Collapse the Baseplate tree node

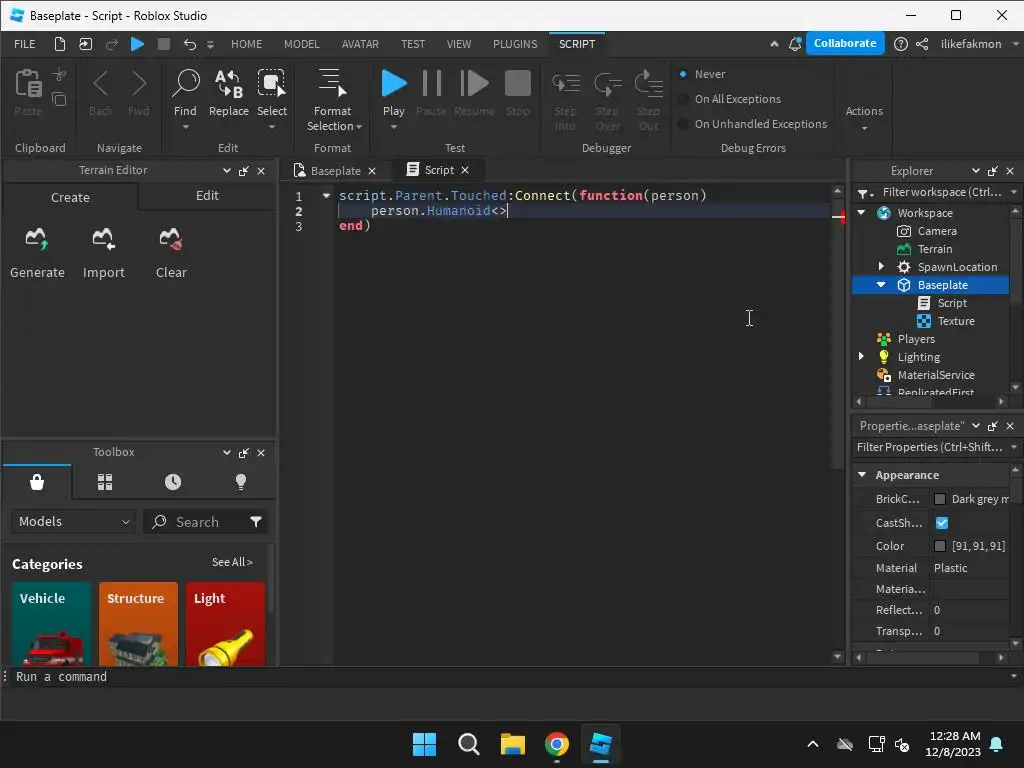[x=881, y=285]
